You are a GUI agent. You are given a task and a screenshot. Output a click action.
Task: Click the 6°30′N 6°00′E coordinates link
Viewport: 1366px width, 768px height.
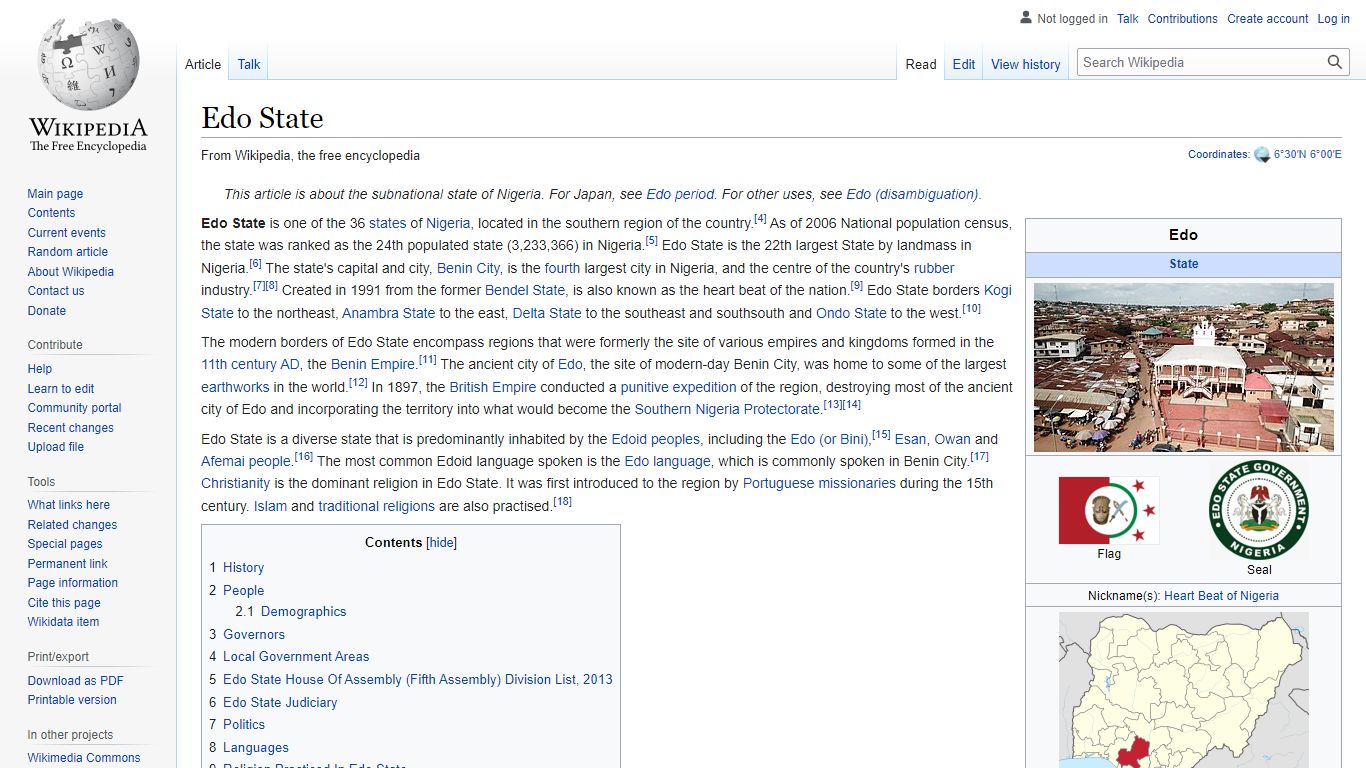(1307, 155)
